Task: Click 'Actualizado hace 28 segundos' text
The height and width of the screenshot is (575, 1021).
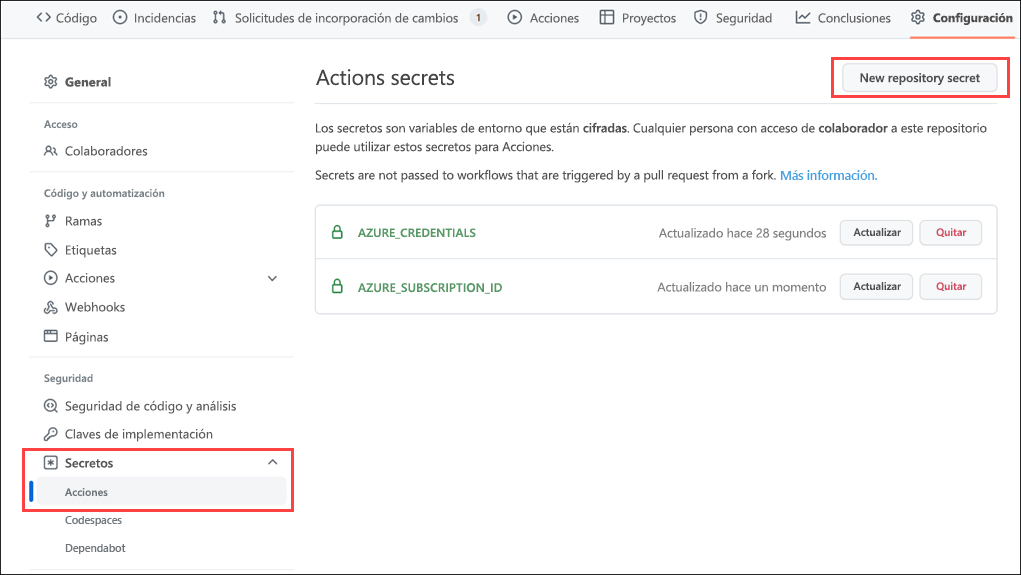Action: (742, 233)
